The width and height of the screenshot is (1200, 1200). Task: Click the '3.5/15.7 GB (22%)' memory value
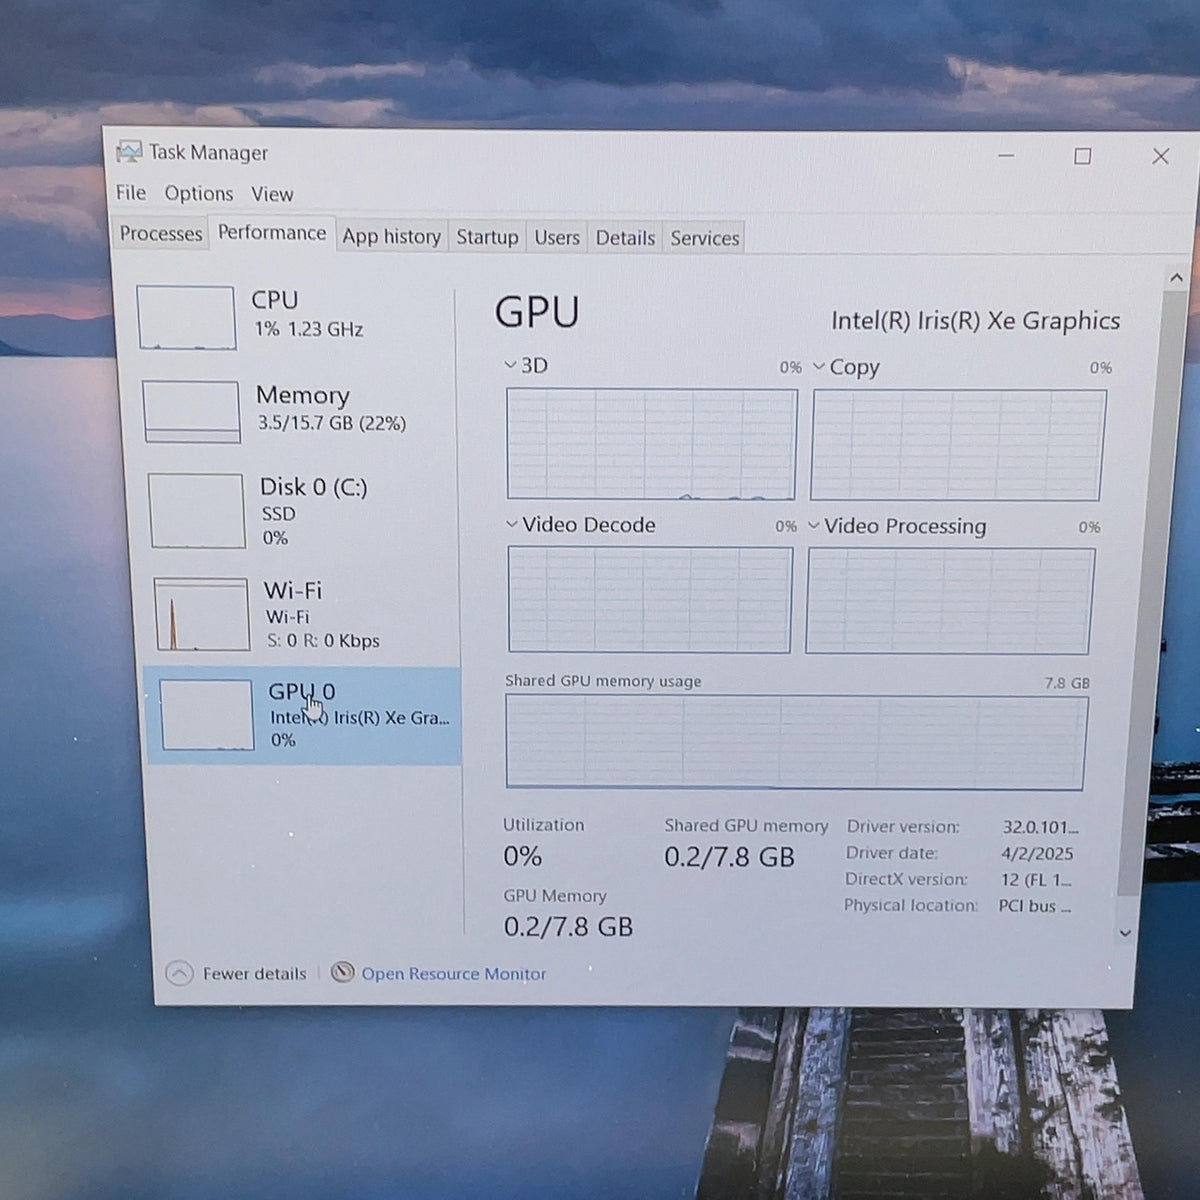[x=332, y=423]
